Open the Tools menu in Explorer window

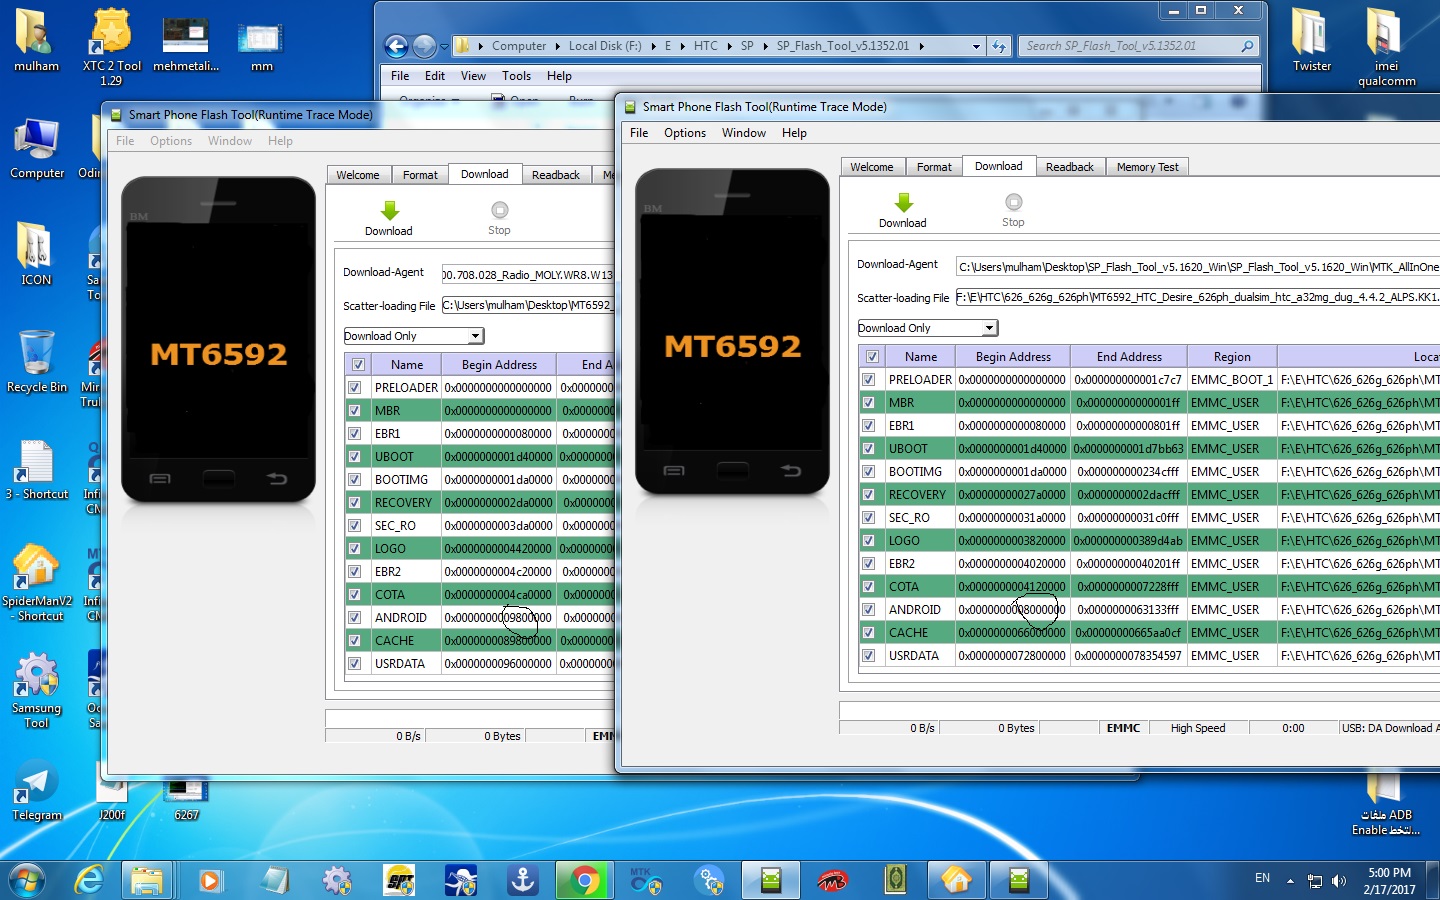tap(516, 76)
